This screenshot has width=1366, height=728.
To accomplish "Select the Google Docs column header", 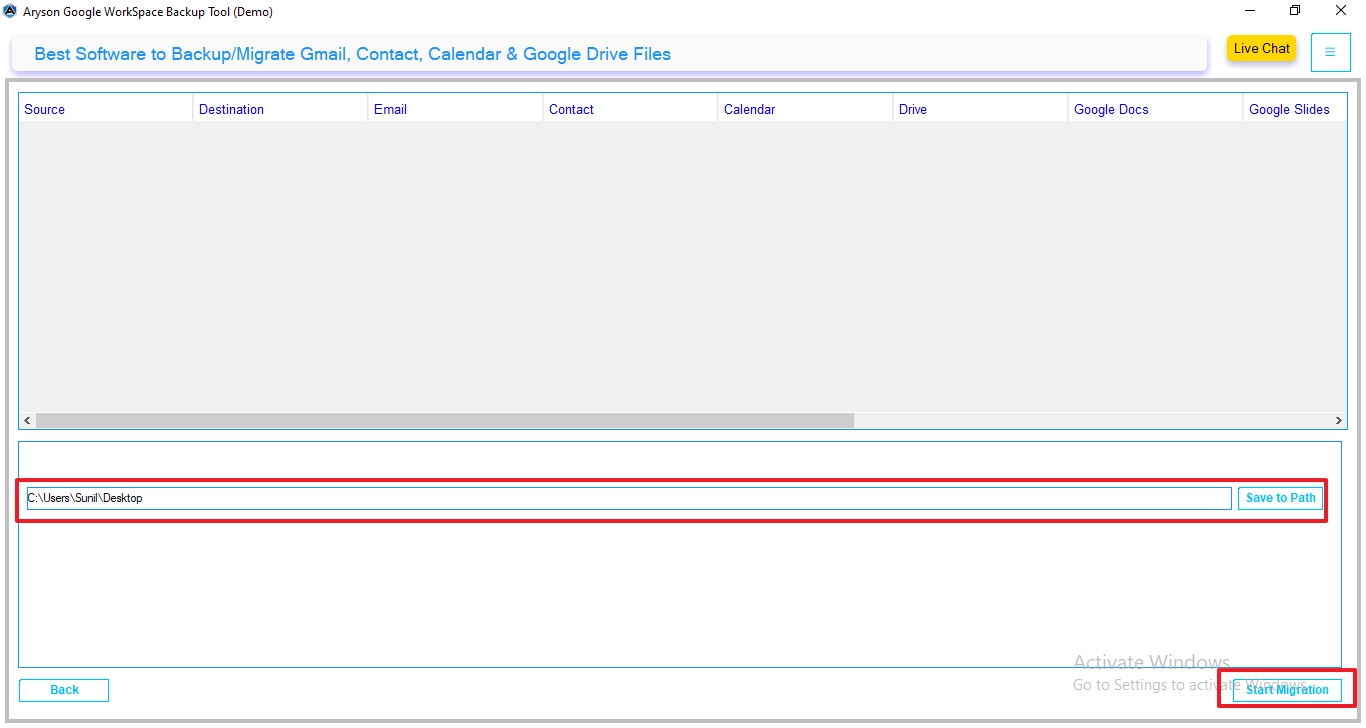I will [1155, 109].
